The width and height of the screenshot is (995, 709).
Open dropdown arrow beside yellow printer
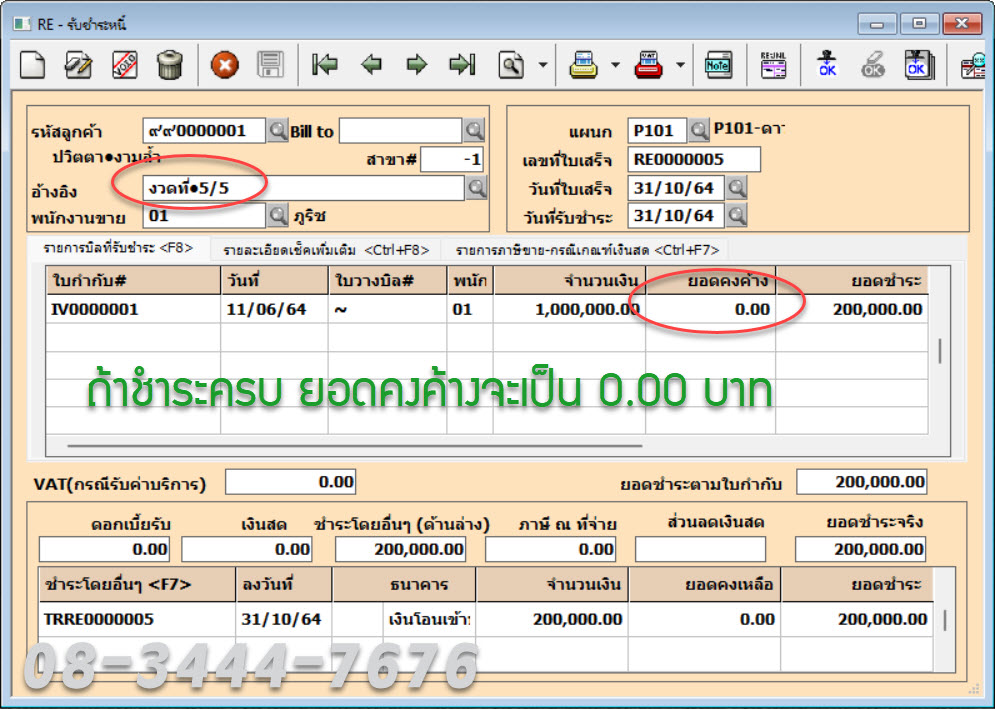tap(616, 65)
